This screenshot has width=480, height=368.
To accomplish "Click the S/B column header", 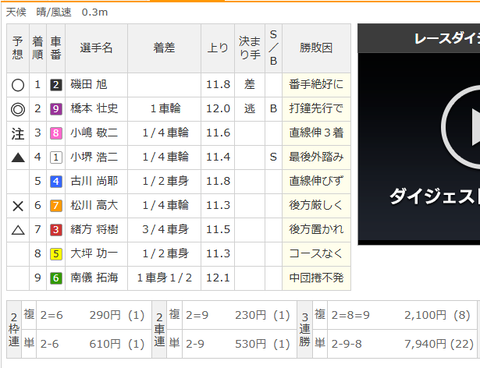I will [x=273, y=48].
